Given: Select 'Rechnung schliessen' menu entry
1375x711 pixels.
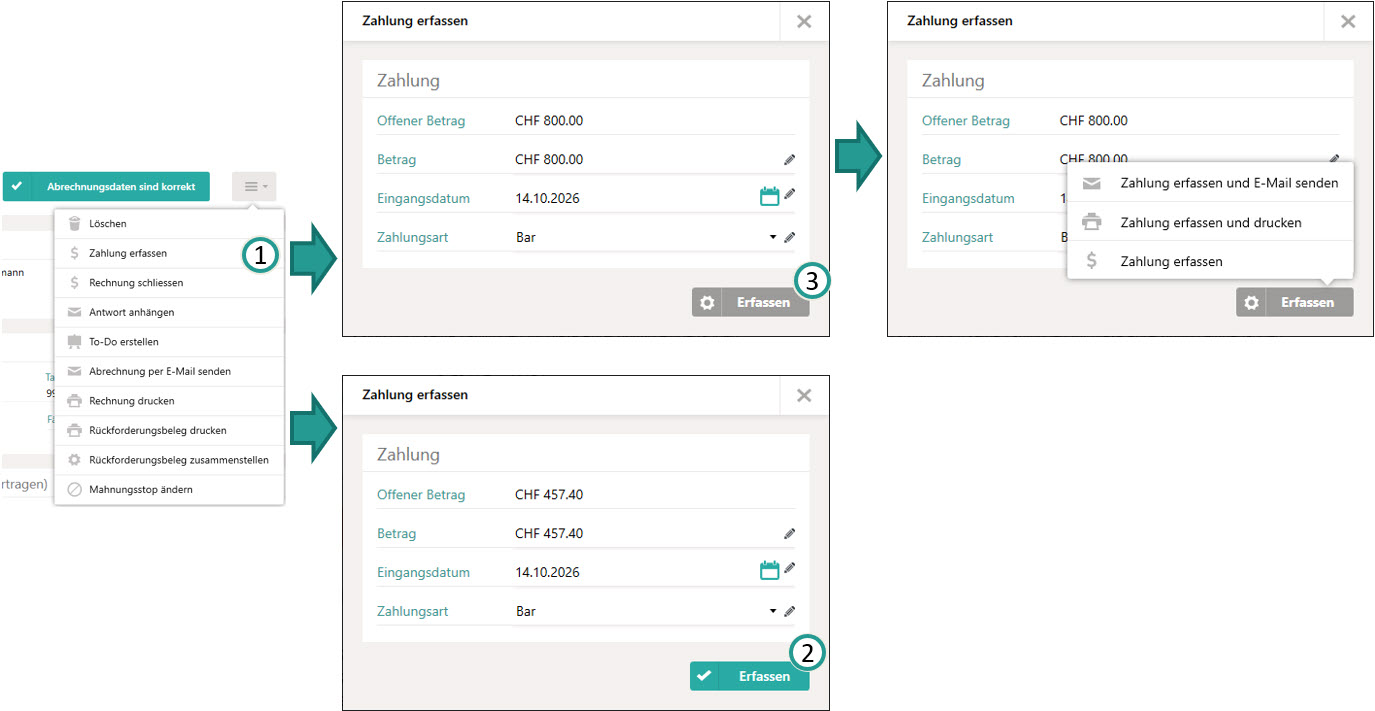Looking at the screenshot, I should (169, 283).
